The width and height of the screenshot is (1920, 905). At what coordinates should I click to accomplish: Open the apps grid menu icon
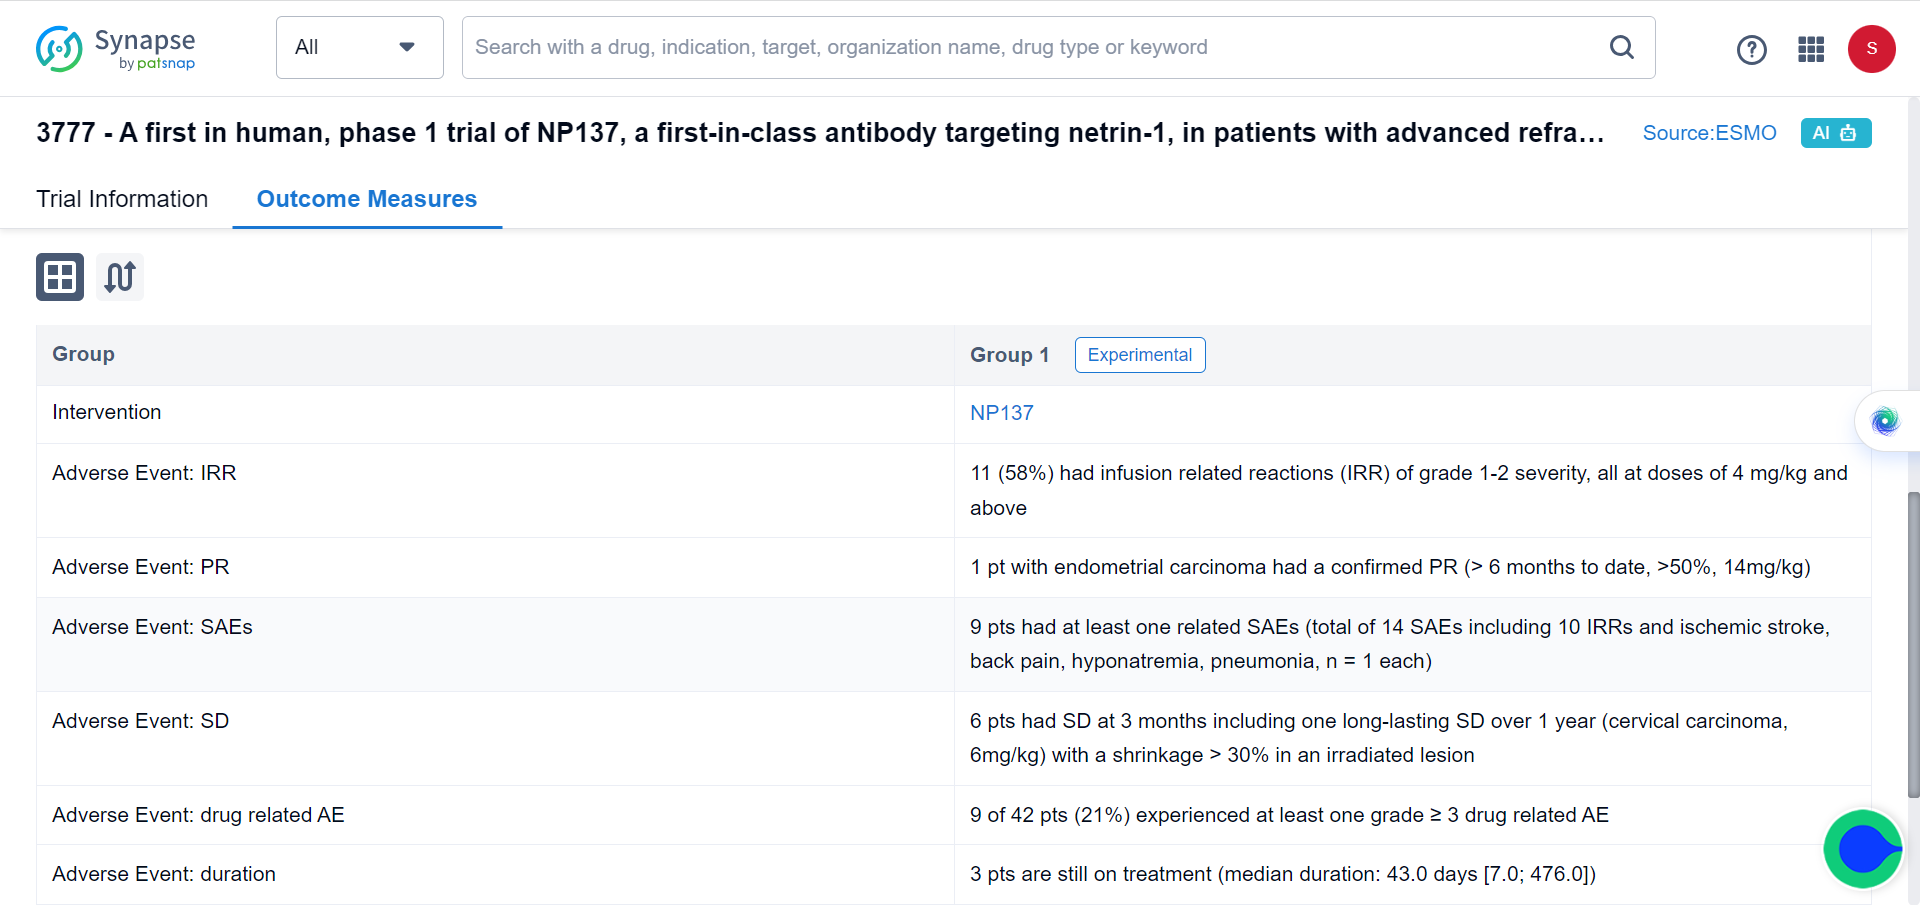(1811, 49)
